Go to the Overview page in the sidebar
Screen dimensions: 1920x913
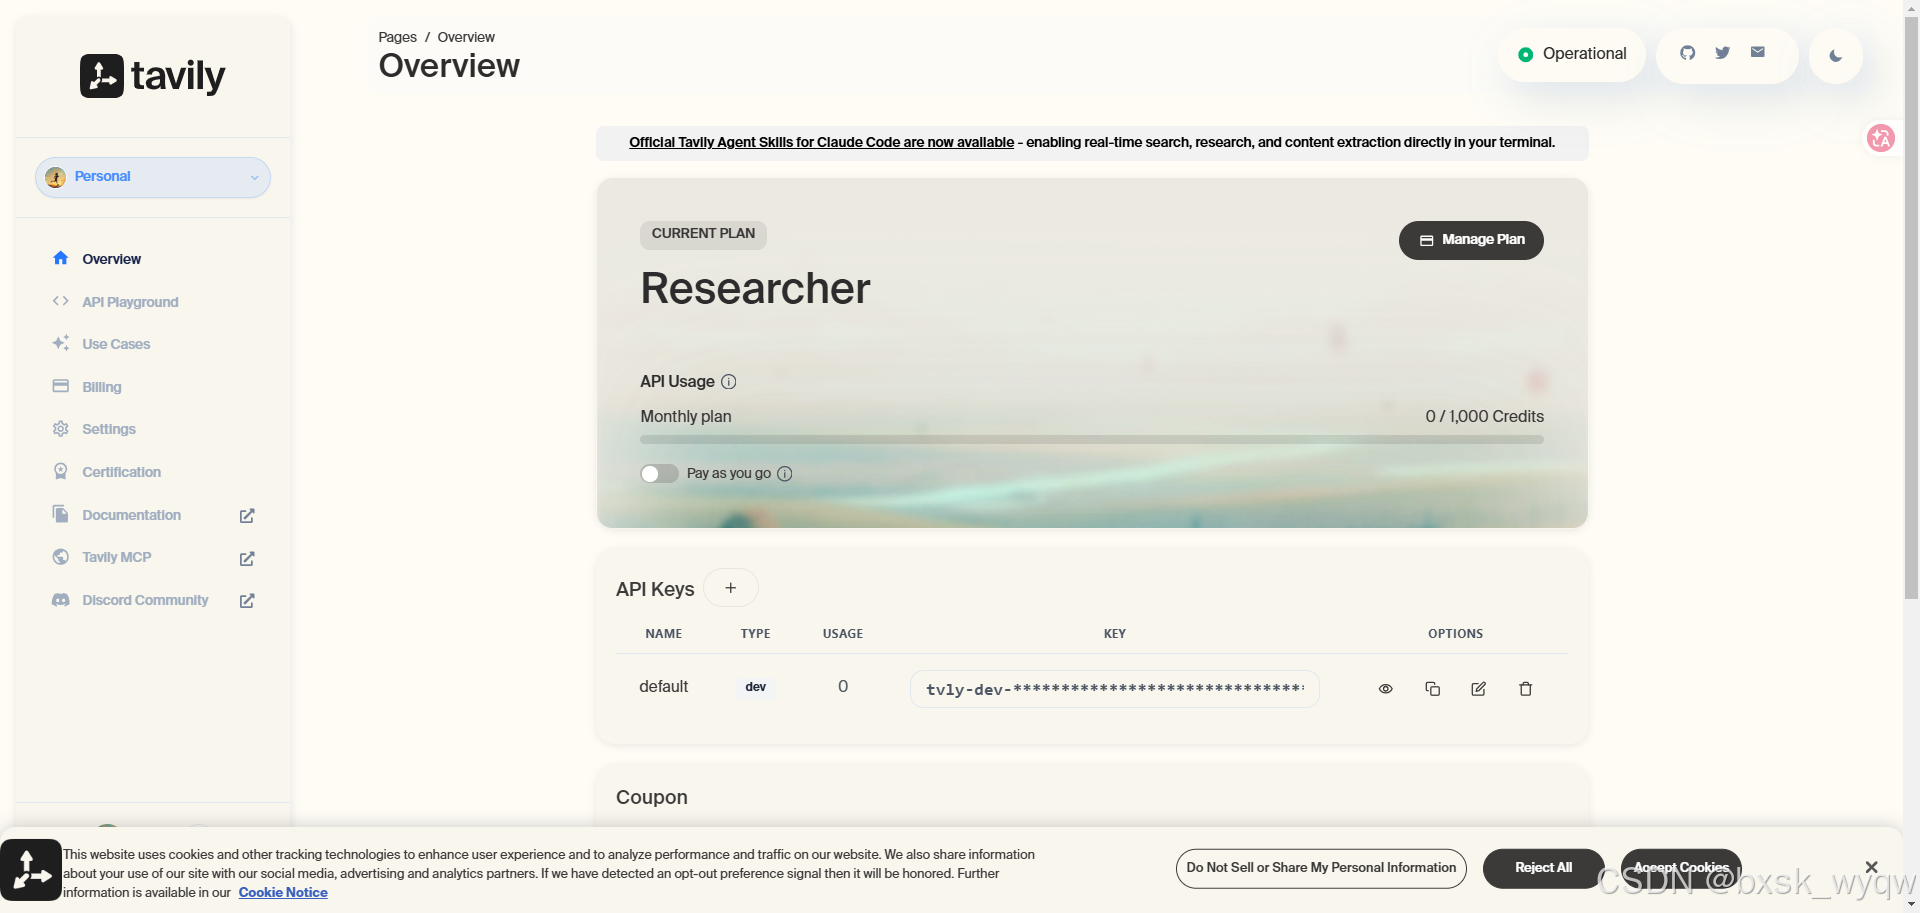111,259
